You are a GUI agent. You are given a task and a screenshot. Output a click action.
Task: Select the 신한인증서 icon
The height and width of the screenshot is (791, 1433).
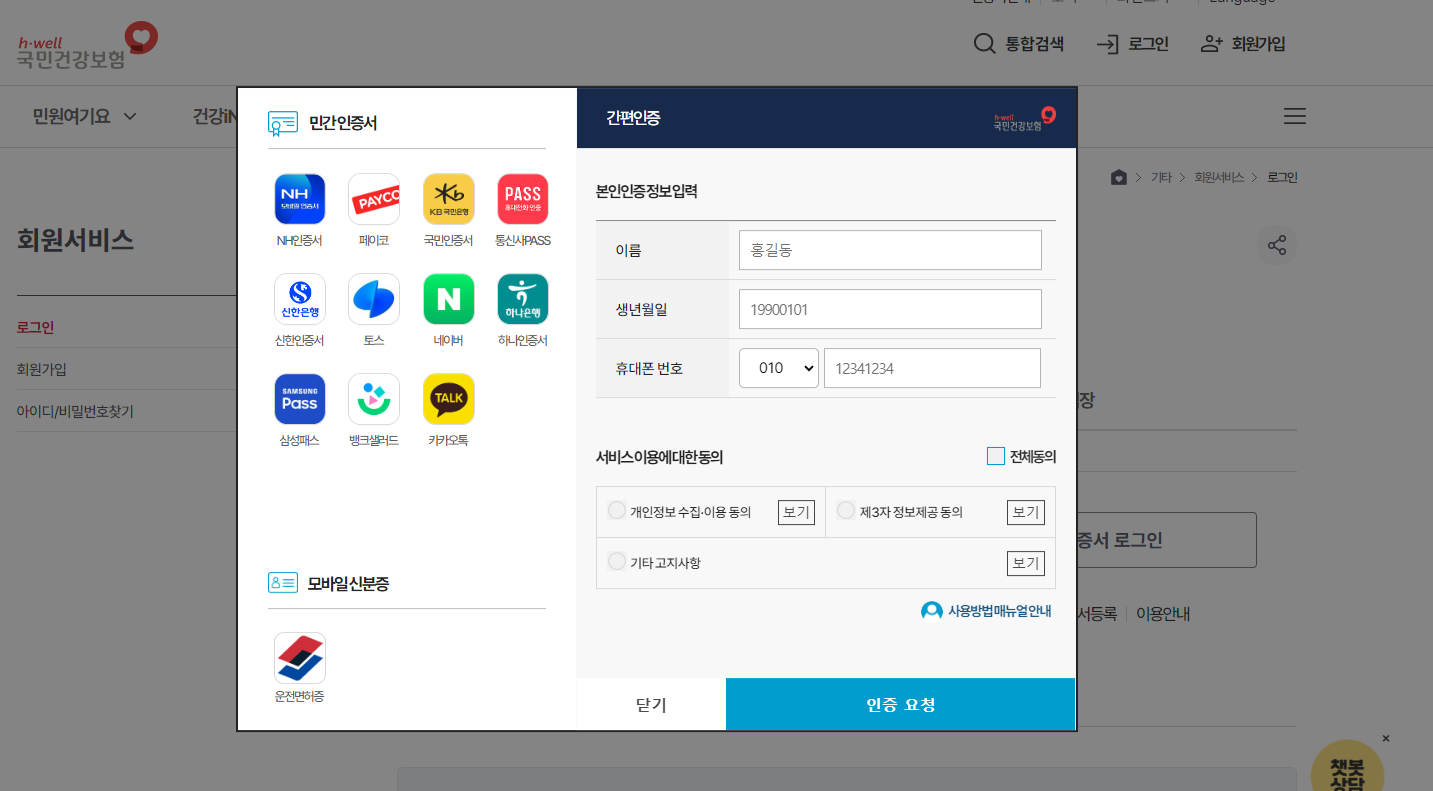pyautogui.click(x=300, y=299)
